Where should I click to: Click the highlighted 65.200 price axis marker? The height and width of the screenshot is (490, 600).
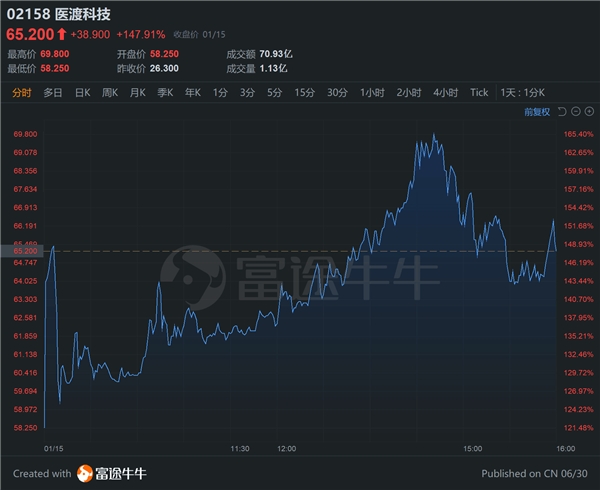22,251
